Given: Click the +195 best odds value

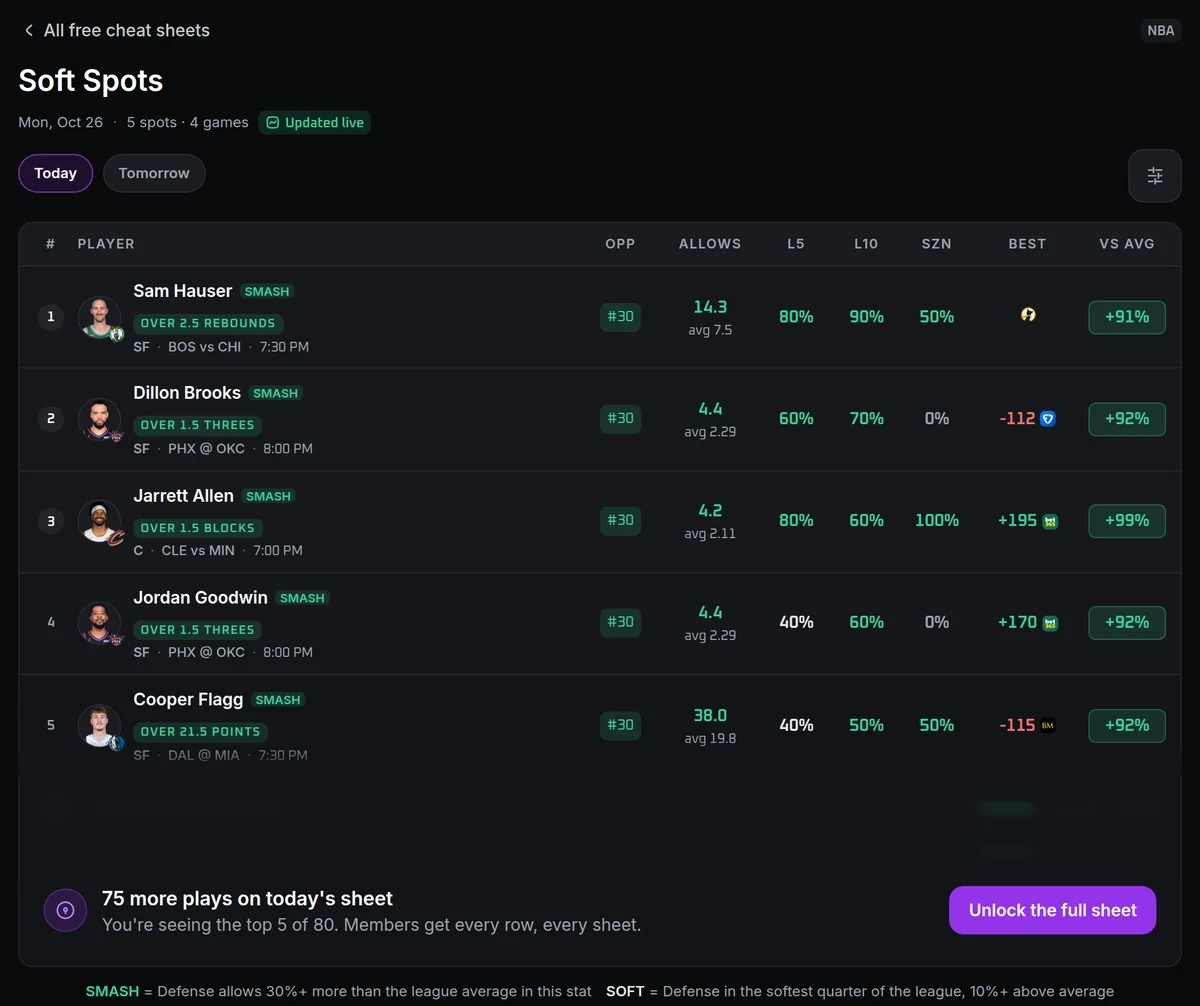Looking at the screenshot, I should click(x=1017, y=521).
